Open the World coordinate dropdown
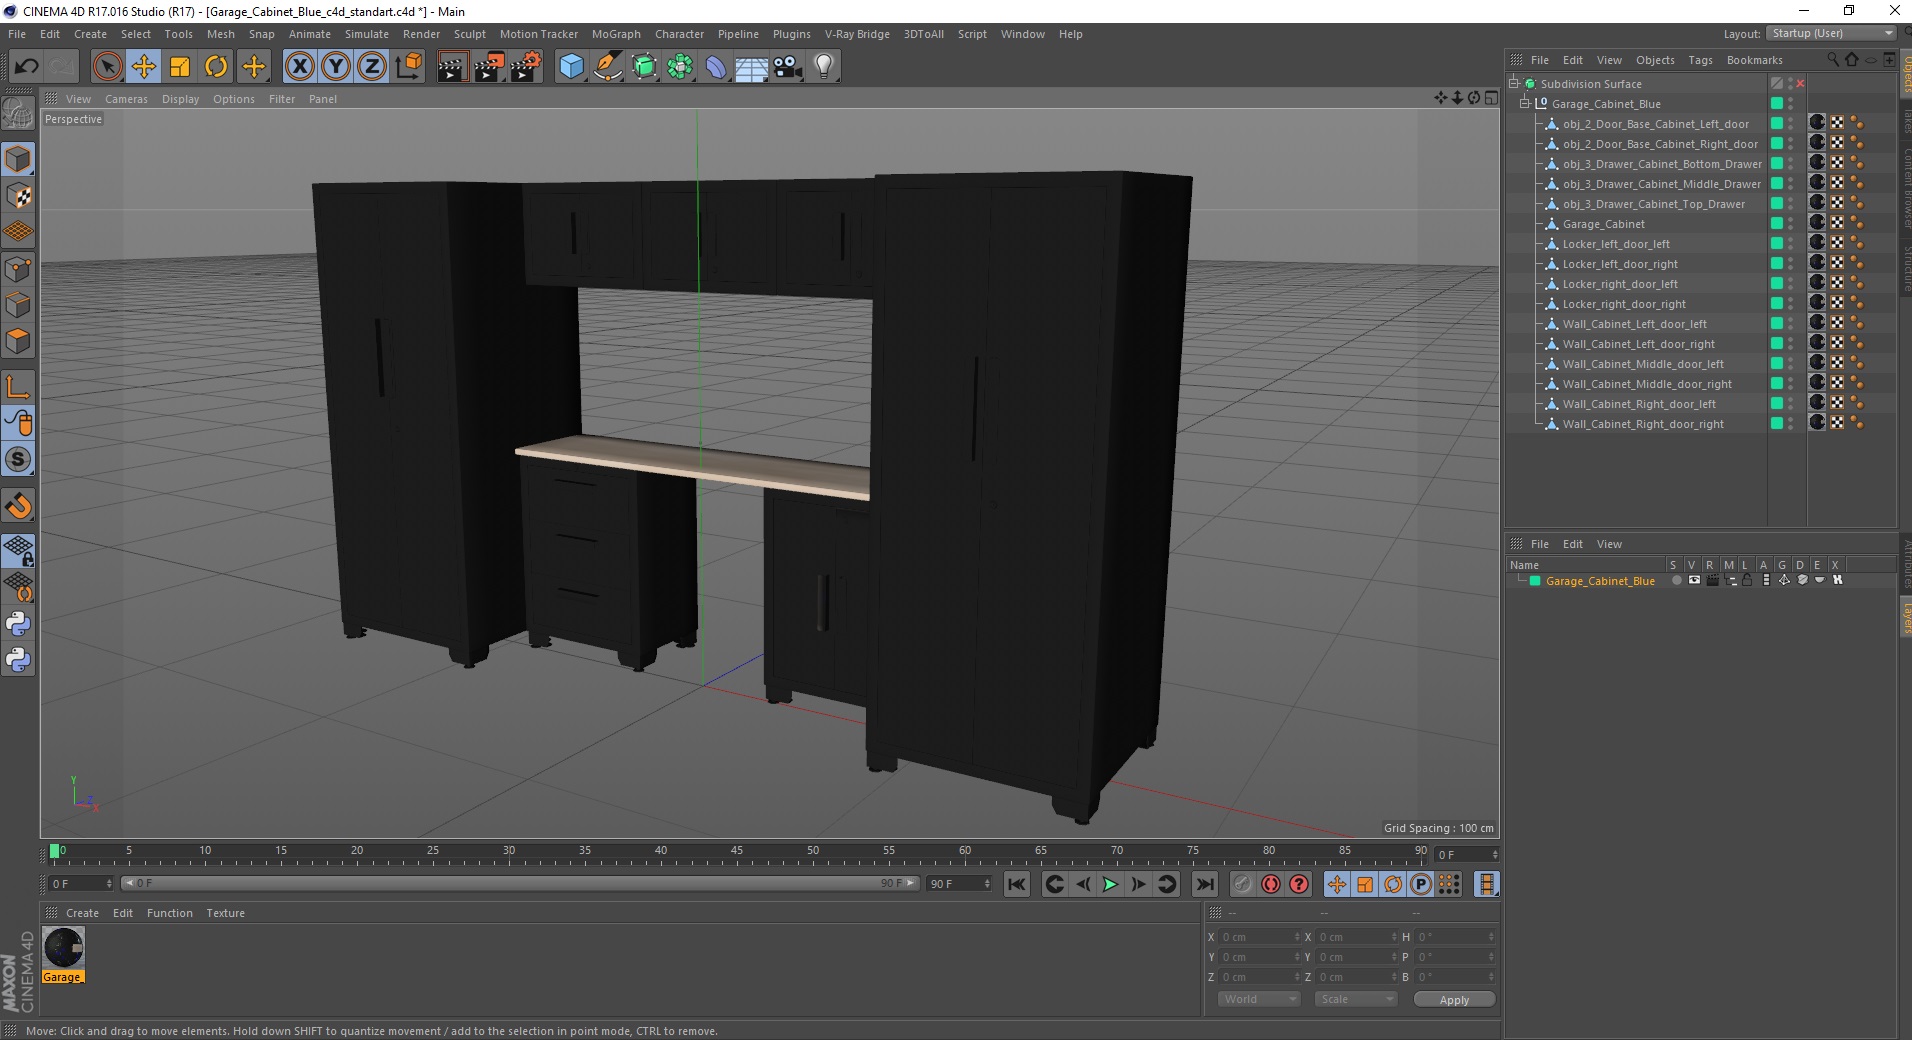This screenshot has width=1912, height=1040. point(1258,999)
